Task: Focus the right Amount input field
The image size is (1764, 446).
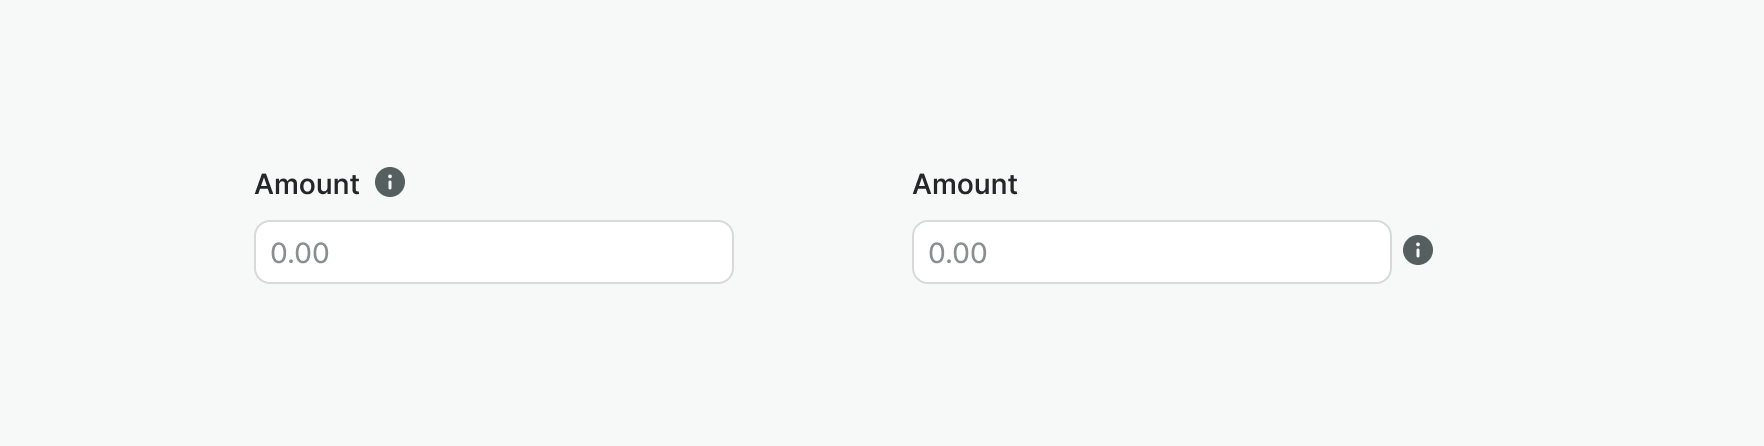Action: pyautogui.click(x=1152, y=252)
